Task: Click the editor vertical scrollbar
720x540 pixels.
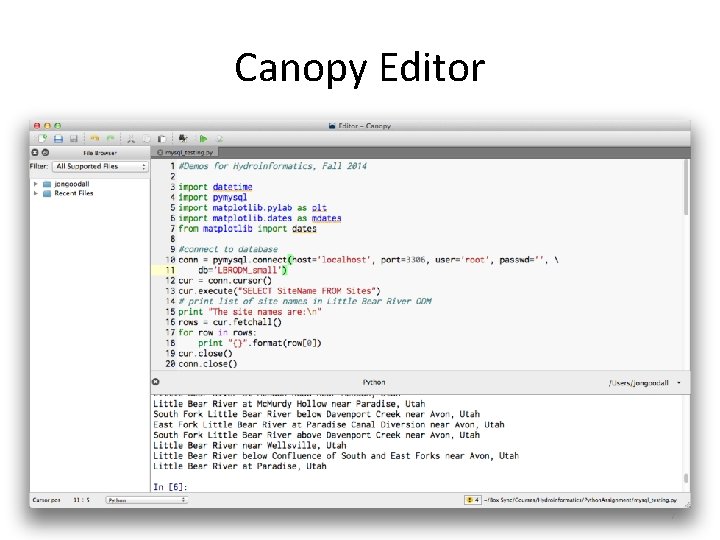Action: (686, 187)
